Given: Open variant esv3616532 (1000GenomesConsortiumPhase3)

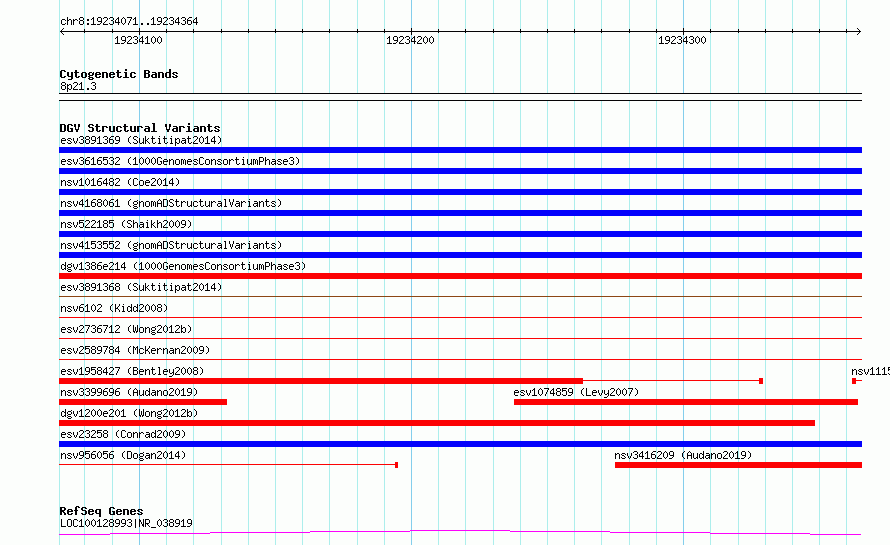Looking at the screenshot, I should pos(180,161).
